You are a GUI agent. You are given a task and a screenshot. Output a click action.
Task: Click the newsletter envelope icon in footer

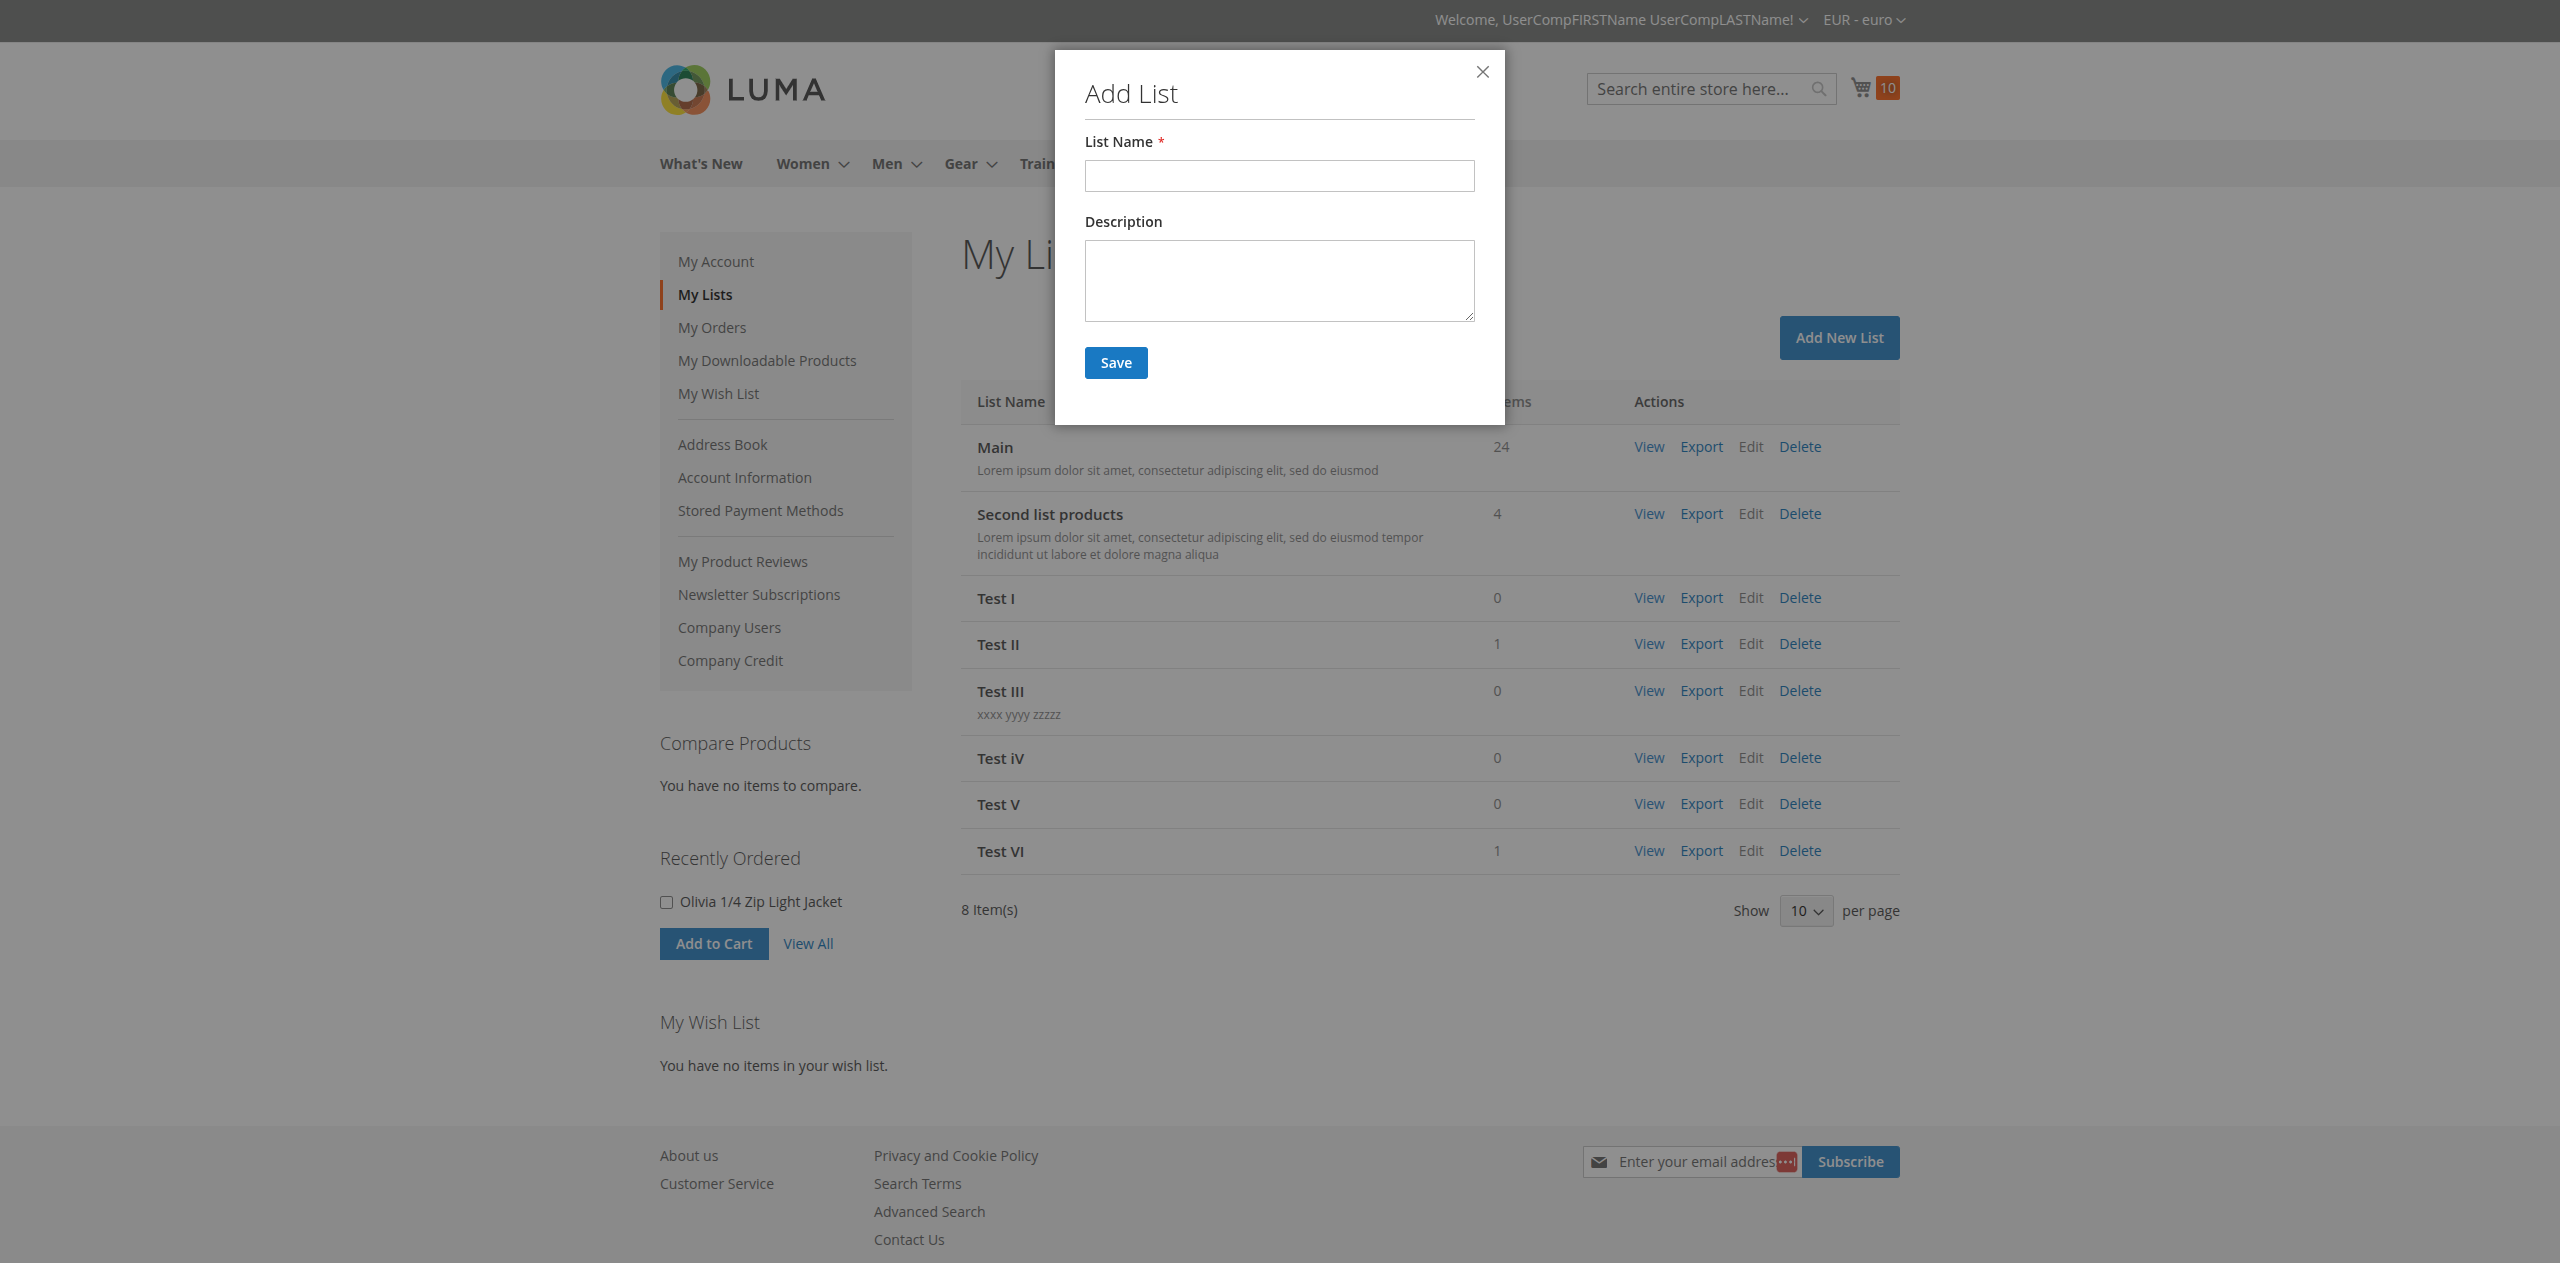(x=1601, y=1161)
